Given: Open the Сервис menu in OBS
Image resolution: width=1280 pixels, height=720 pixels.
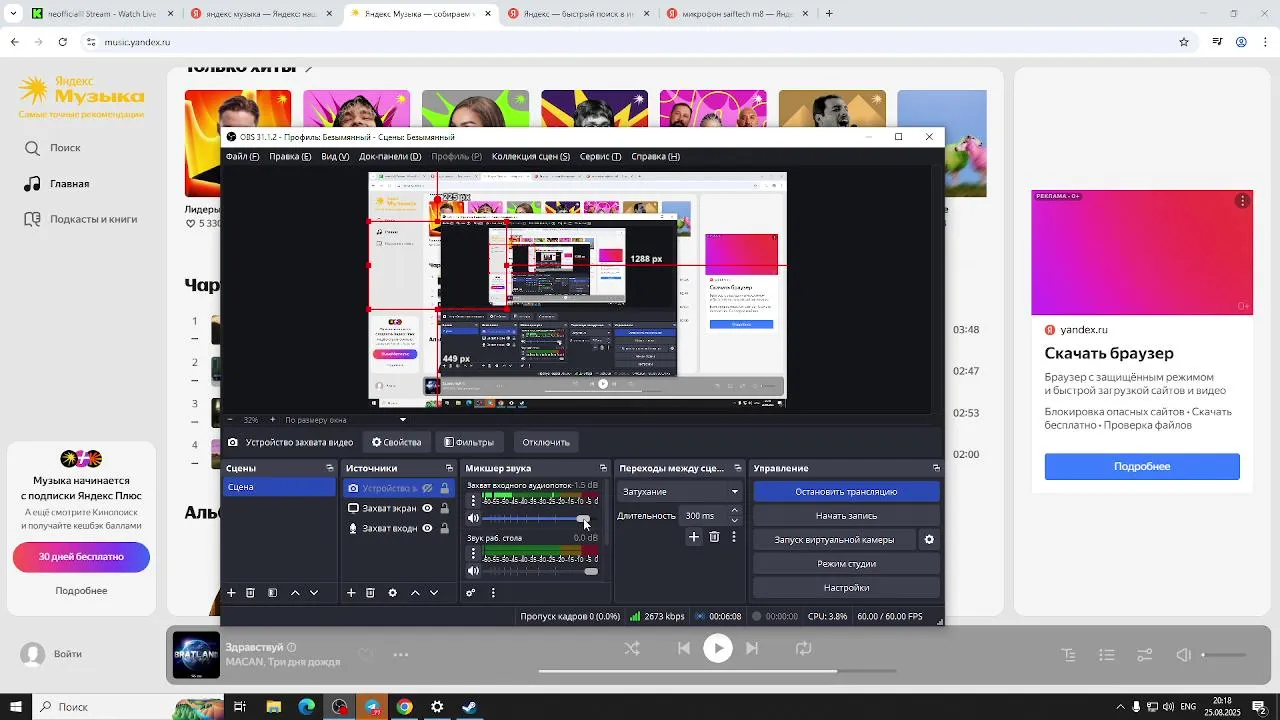Looking at the screenshot, I should [x=600, y=156].
